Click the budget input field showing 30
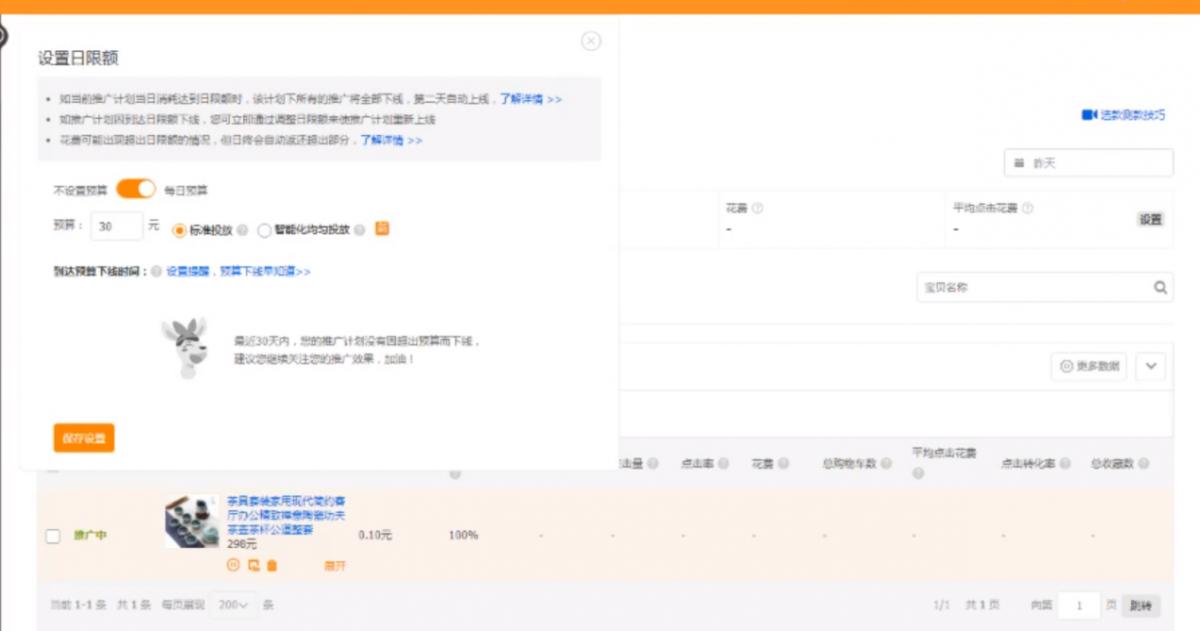This screenshot has width=1200, height=631. (x=115, y=228)
